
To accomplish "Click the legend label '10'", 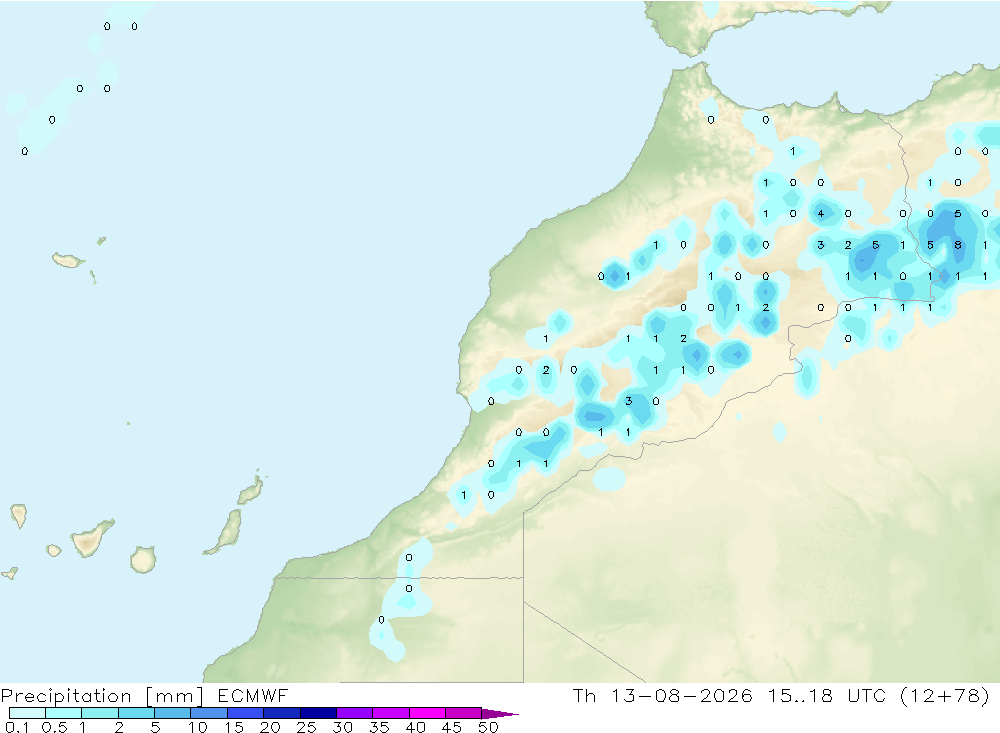I will [x=198, y=727].
